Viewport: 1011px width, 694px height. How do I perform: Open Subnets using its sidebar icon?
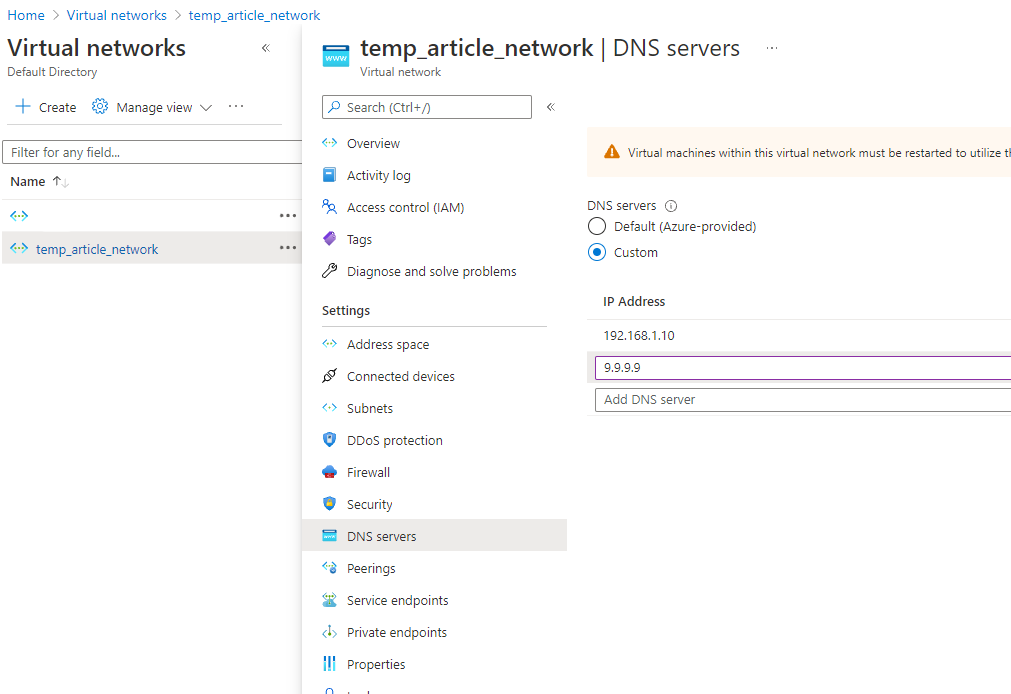(330, 408)
